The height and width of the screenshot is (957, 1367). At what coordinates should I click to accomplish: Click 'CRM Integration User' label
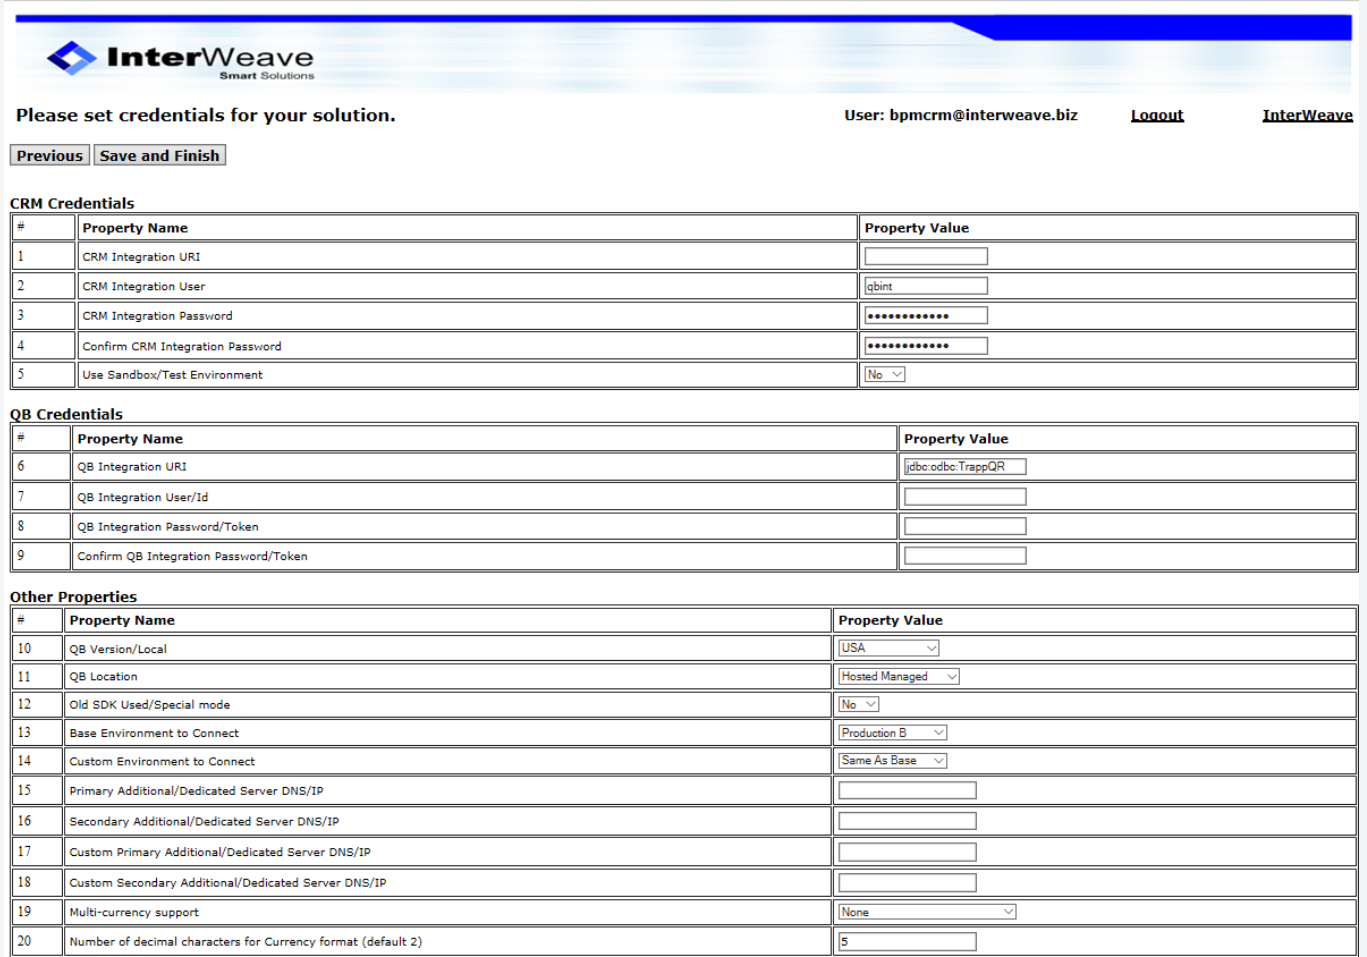(x=143, y=286)
